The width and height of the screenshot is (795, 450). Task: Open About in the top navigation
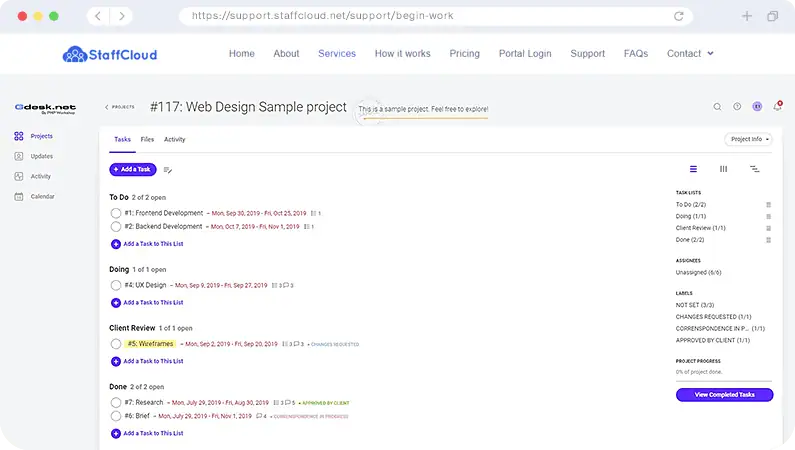tap(286, 54)
